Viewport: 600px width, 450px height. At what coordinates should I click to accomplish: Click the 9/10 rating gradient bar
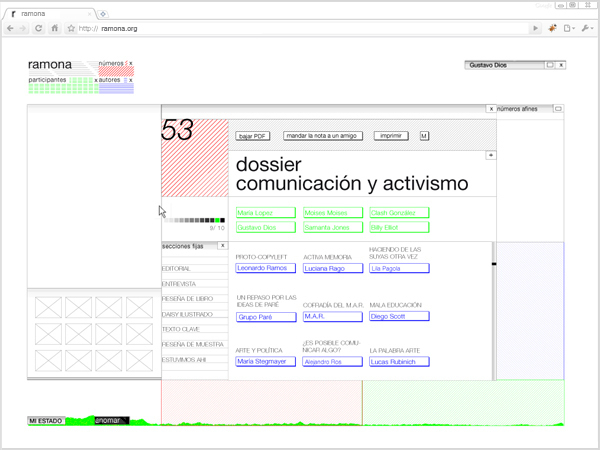(195, 220)
